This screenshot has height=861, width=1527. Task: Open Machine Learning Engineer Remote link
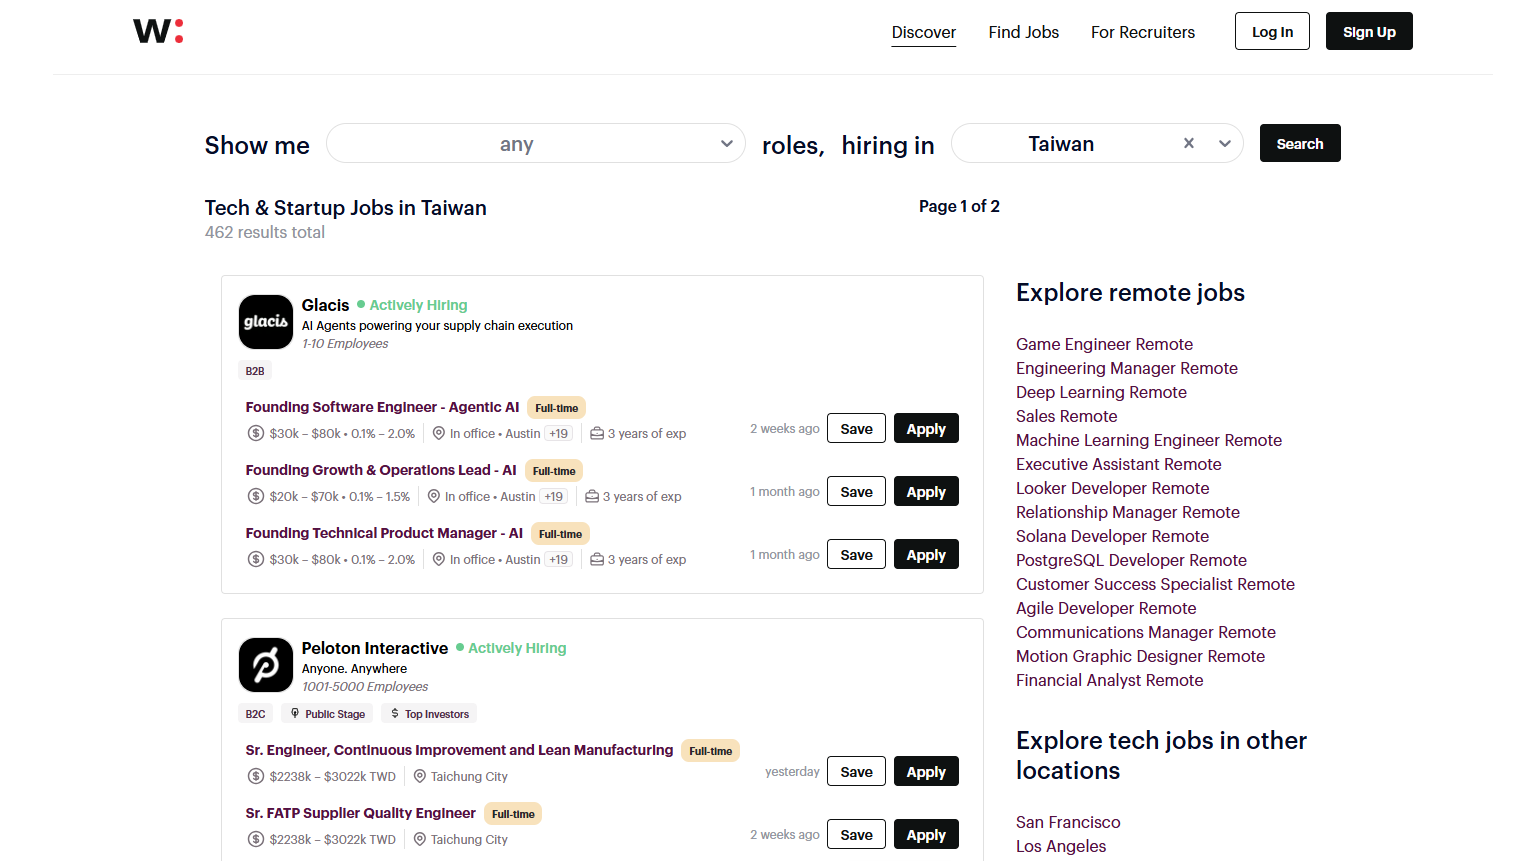(1149, 440)
